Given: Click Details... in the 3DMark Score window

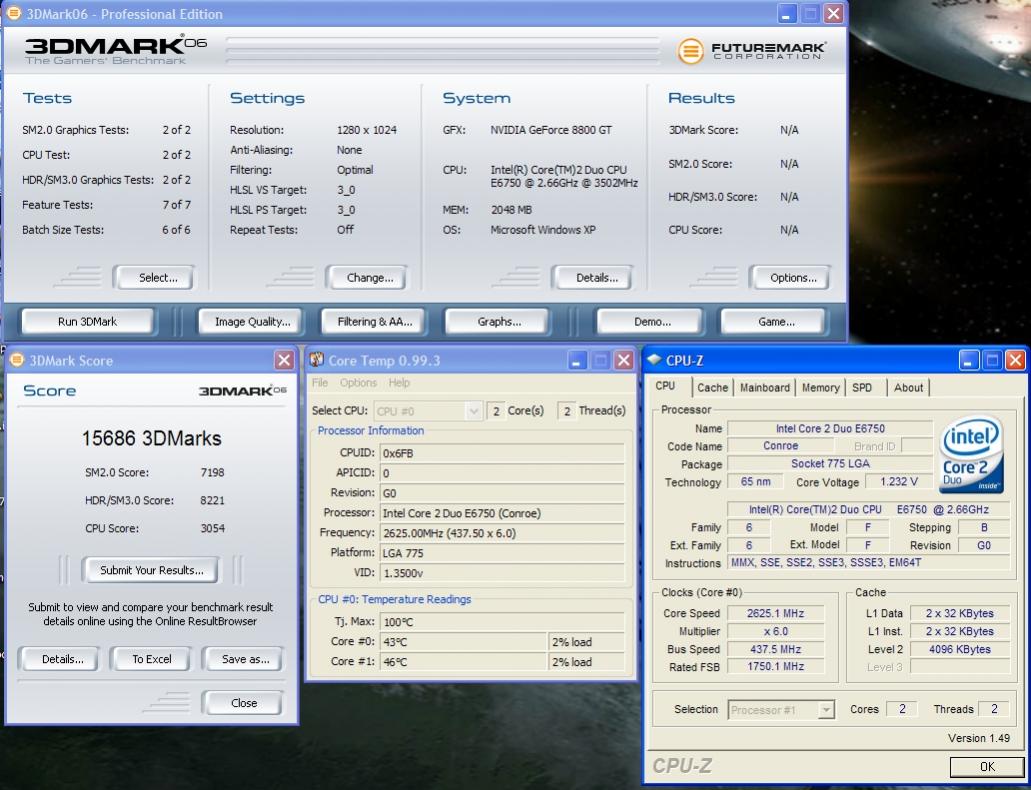Looking at the screenshot, I should [x=60, y=659].
